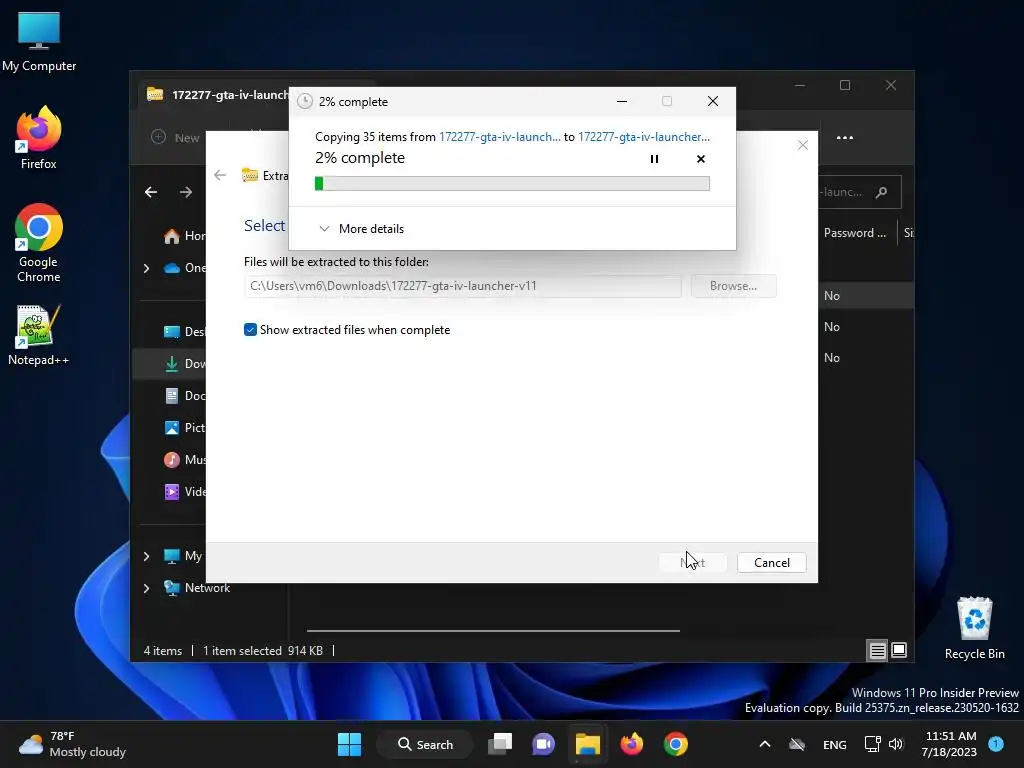
Task: Click the extraction folder path field
Action: 462,286
